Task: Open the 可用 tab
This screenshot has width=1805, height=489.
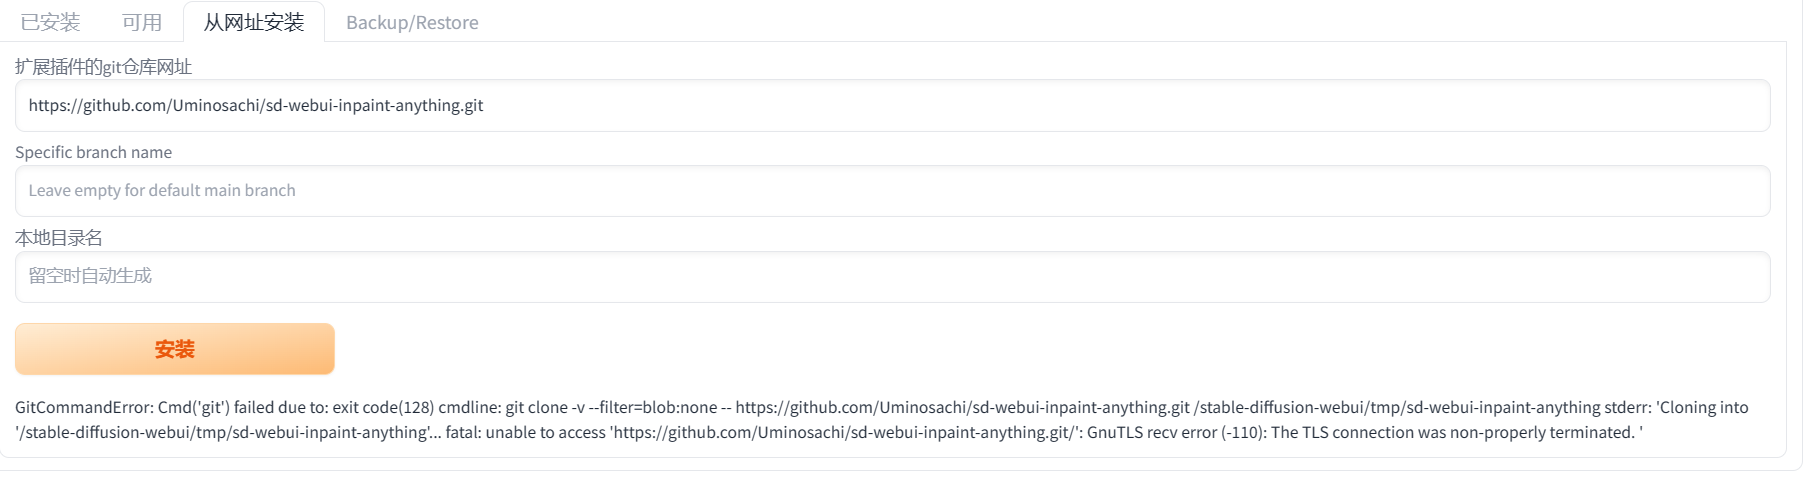Action: pos(141,22)
